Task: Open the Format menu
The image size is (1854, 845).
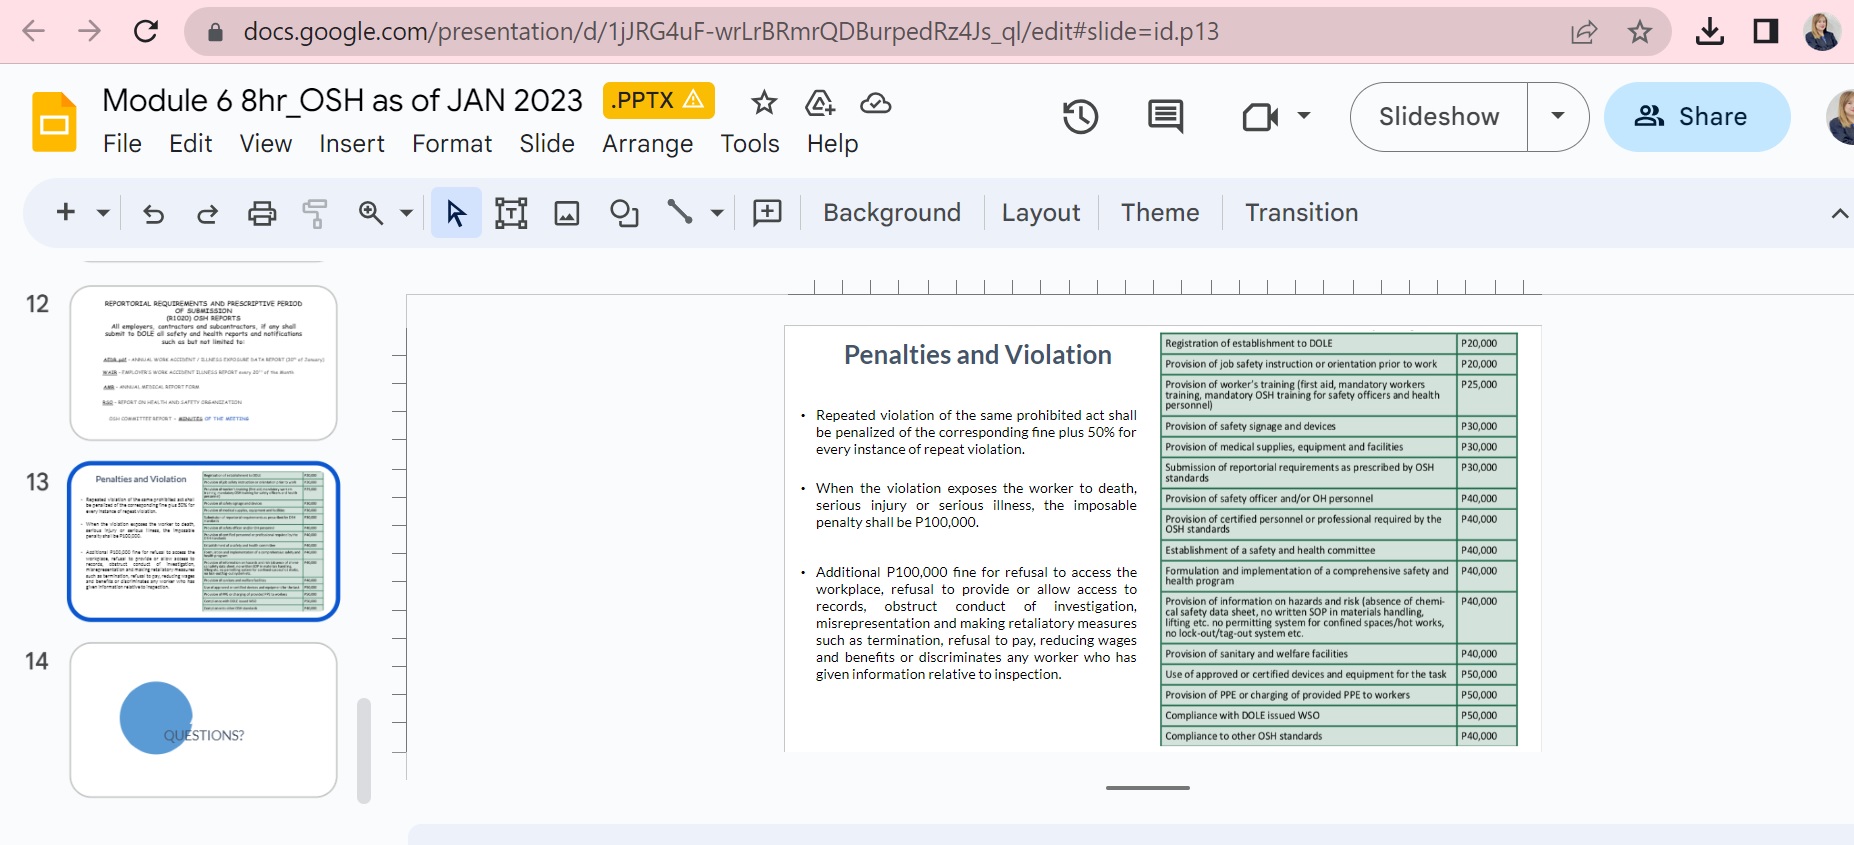Action: [452, 144]
